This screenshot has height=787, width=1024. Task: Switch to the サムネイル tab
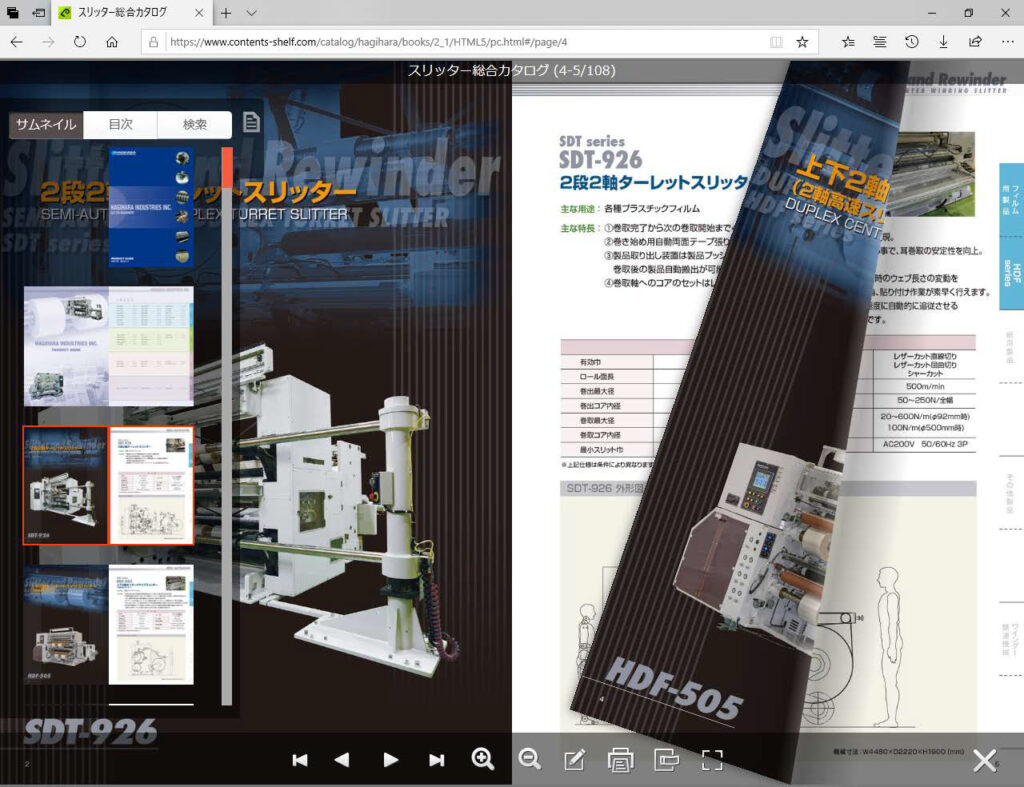(46, 124)
